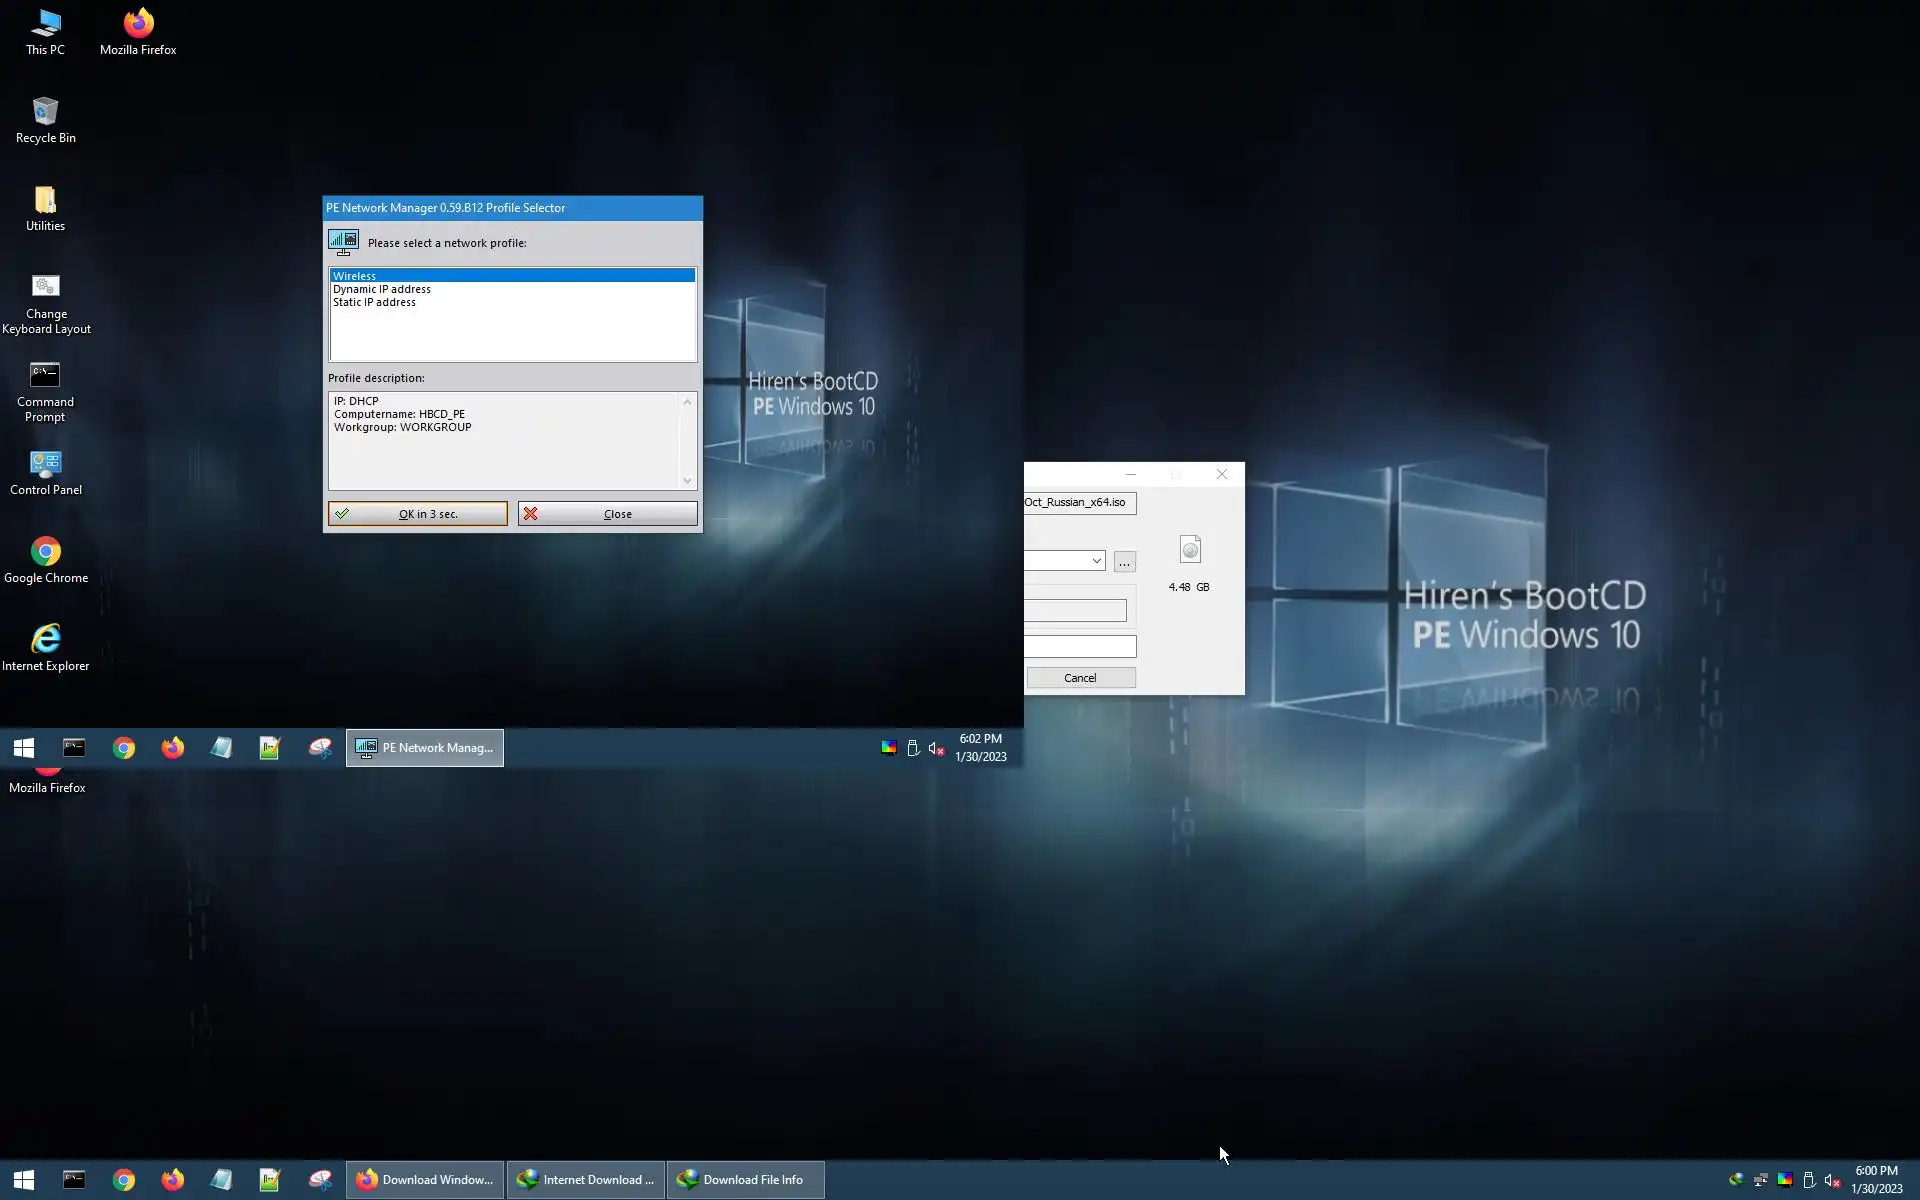1920x1200 pixels.
Task: Expand the combo box in the download dialog
Action: [x=1096, y=561]
